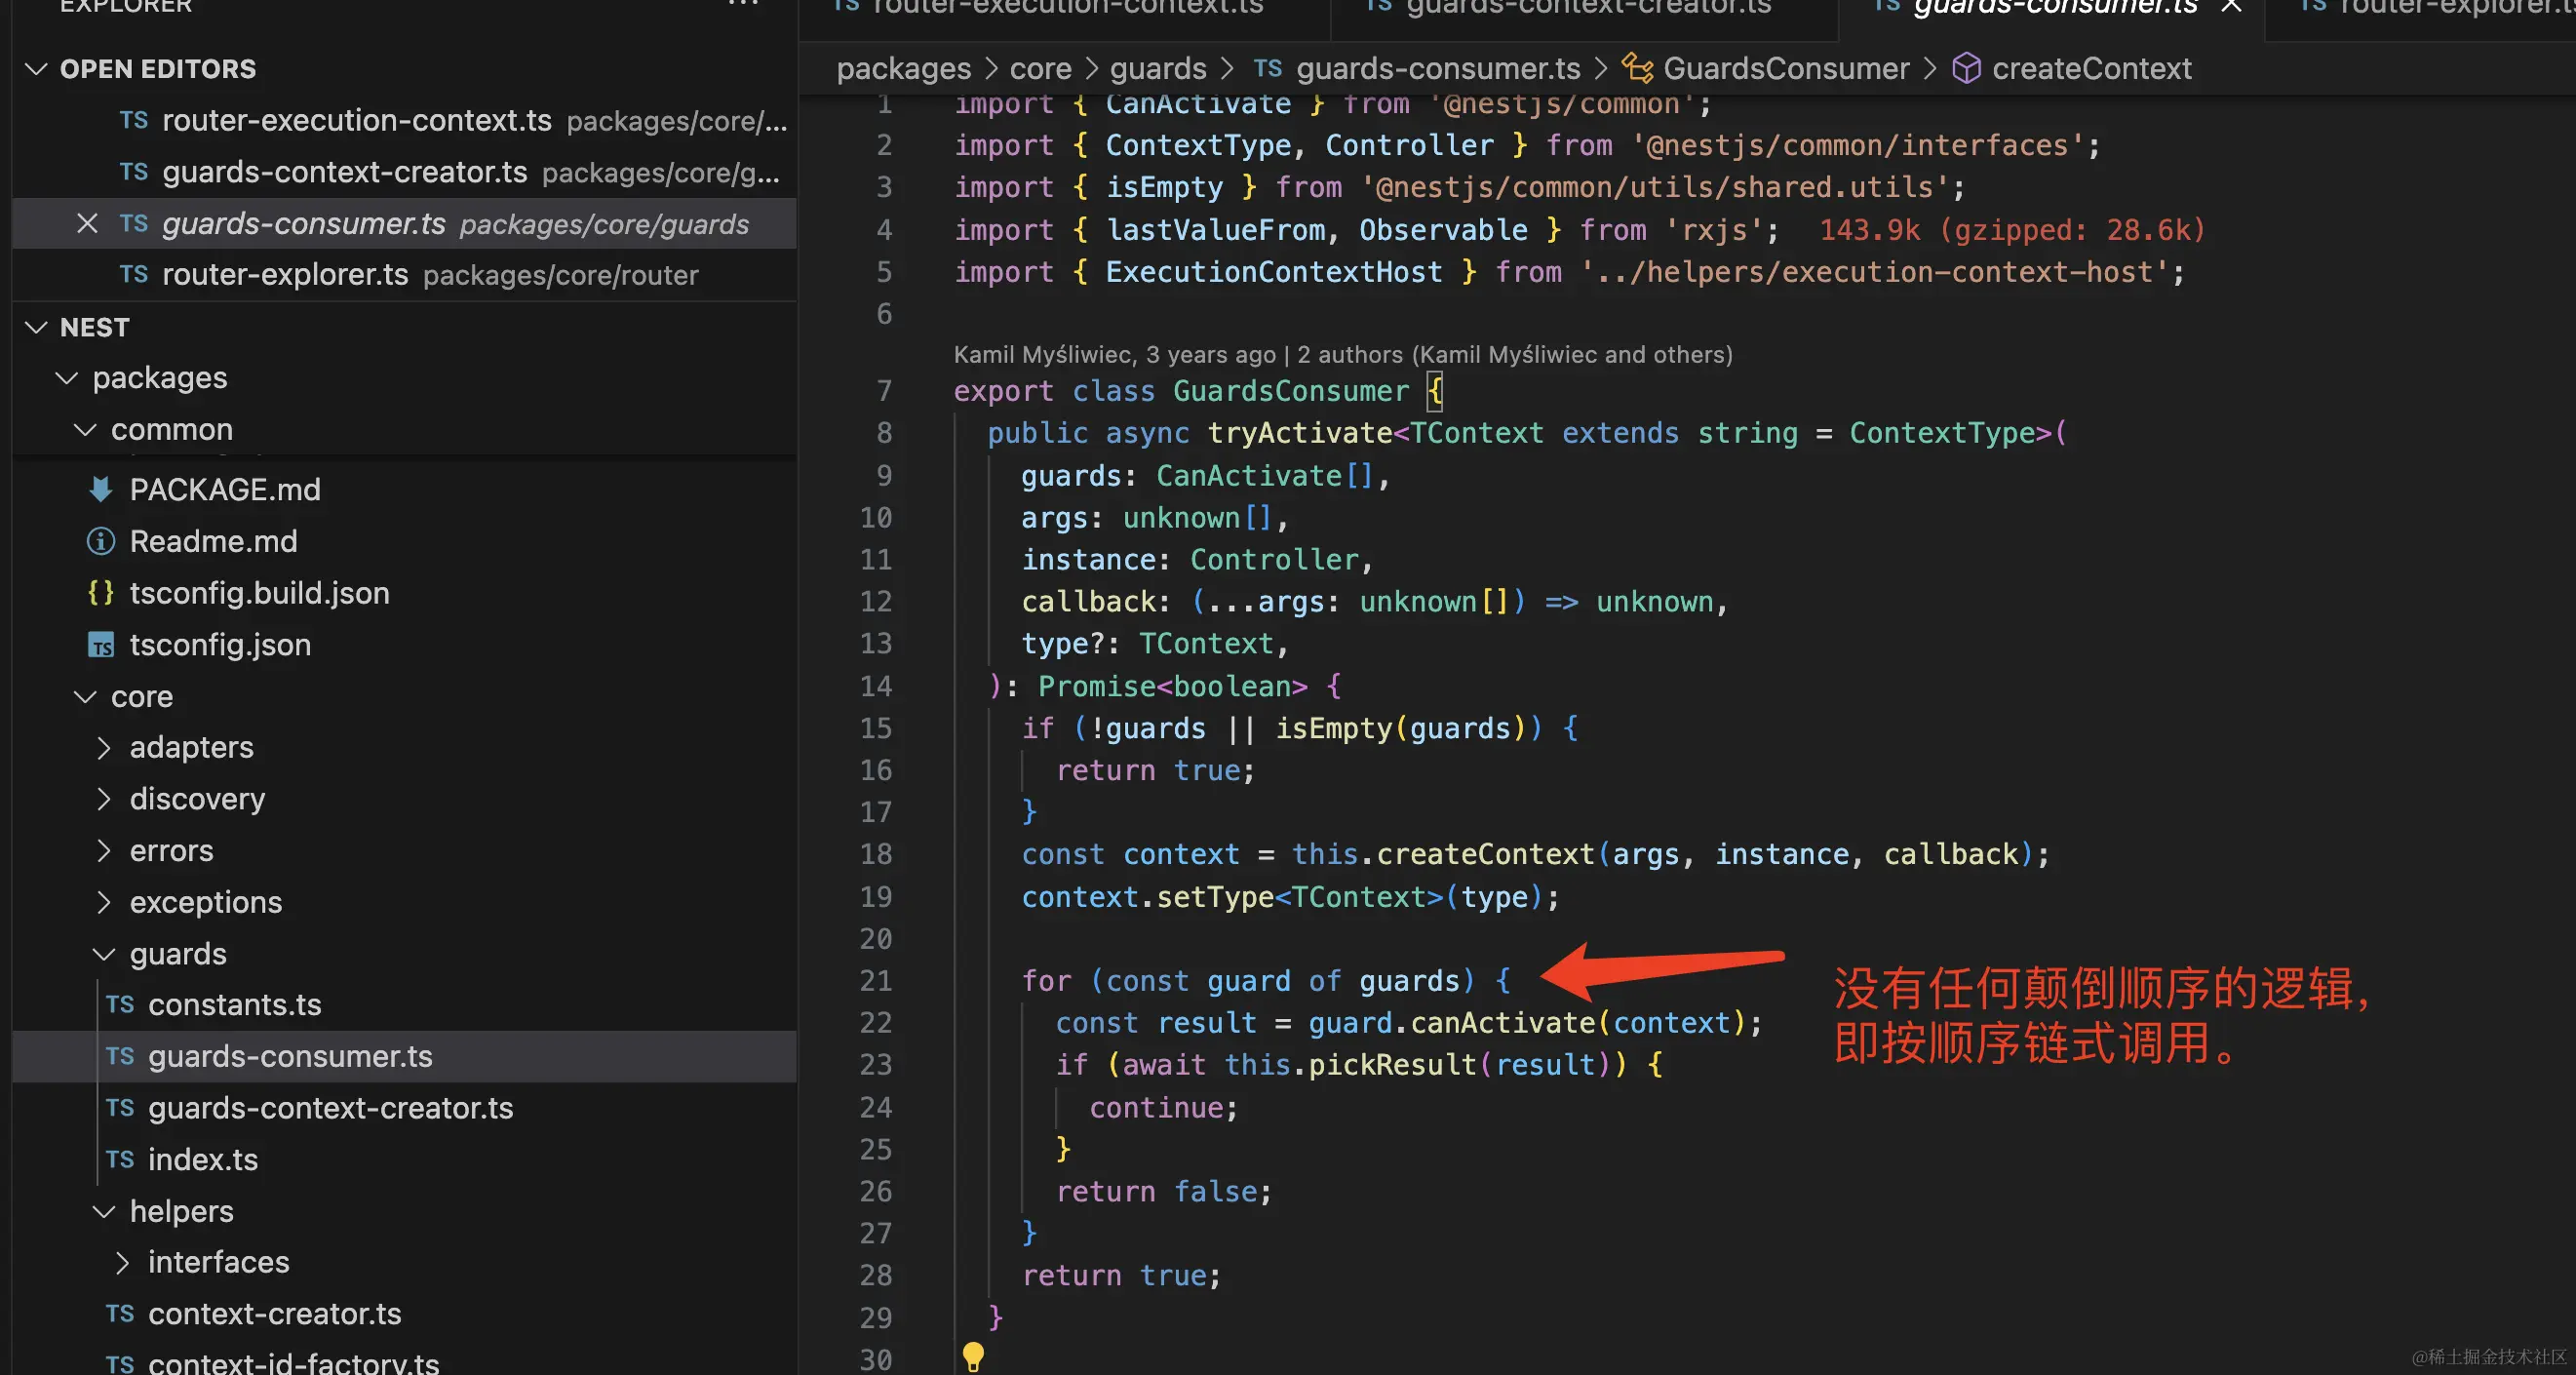Open guards-context-creator.ts from Open Editors

(x=405, y=172)
